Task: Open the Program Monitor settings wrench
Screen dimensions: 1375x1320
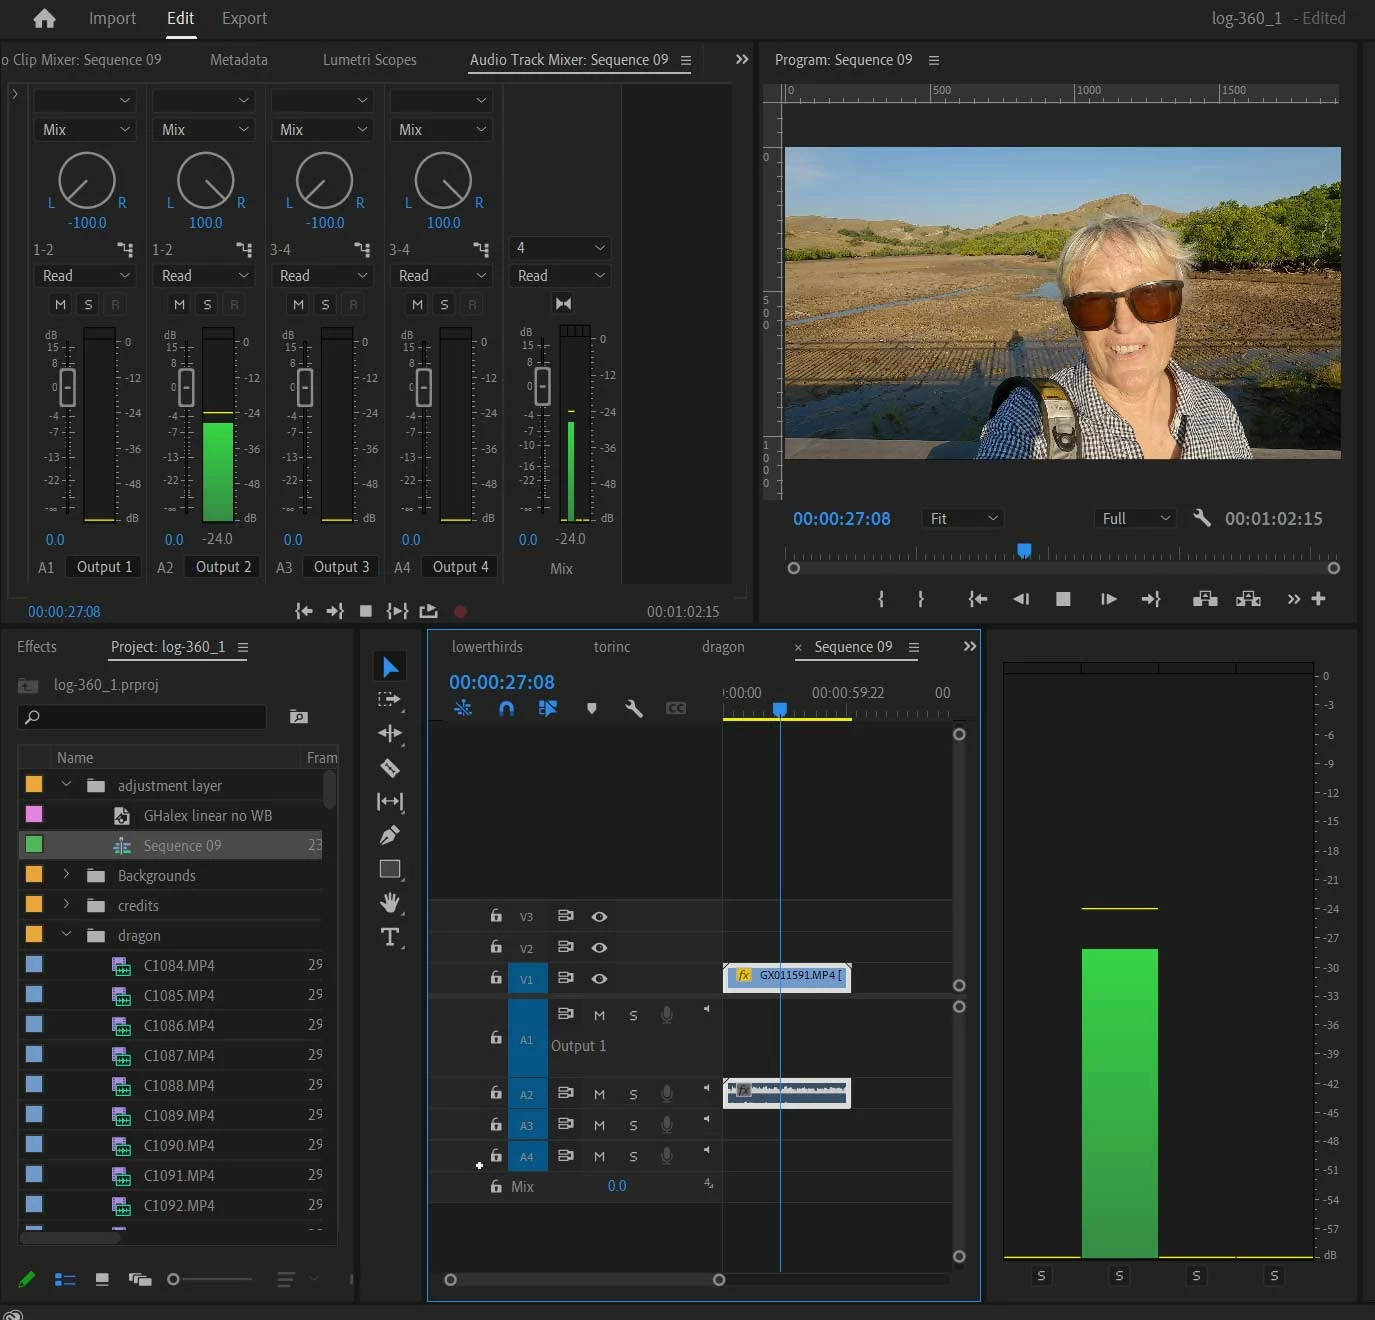Action: pyautogui.click(x=1202, y=518)
